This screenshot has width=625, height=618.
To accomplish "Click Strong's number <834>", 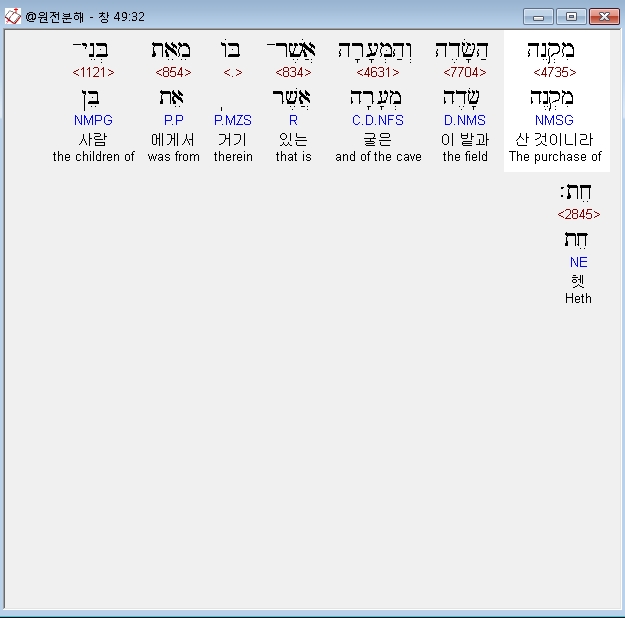I will 293,72.
